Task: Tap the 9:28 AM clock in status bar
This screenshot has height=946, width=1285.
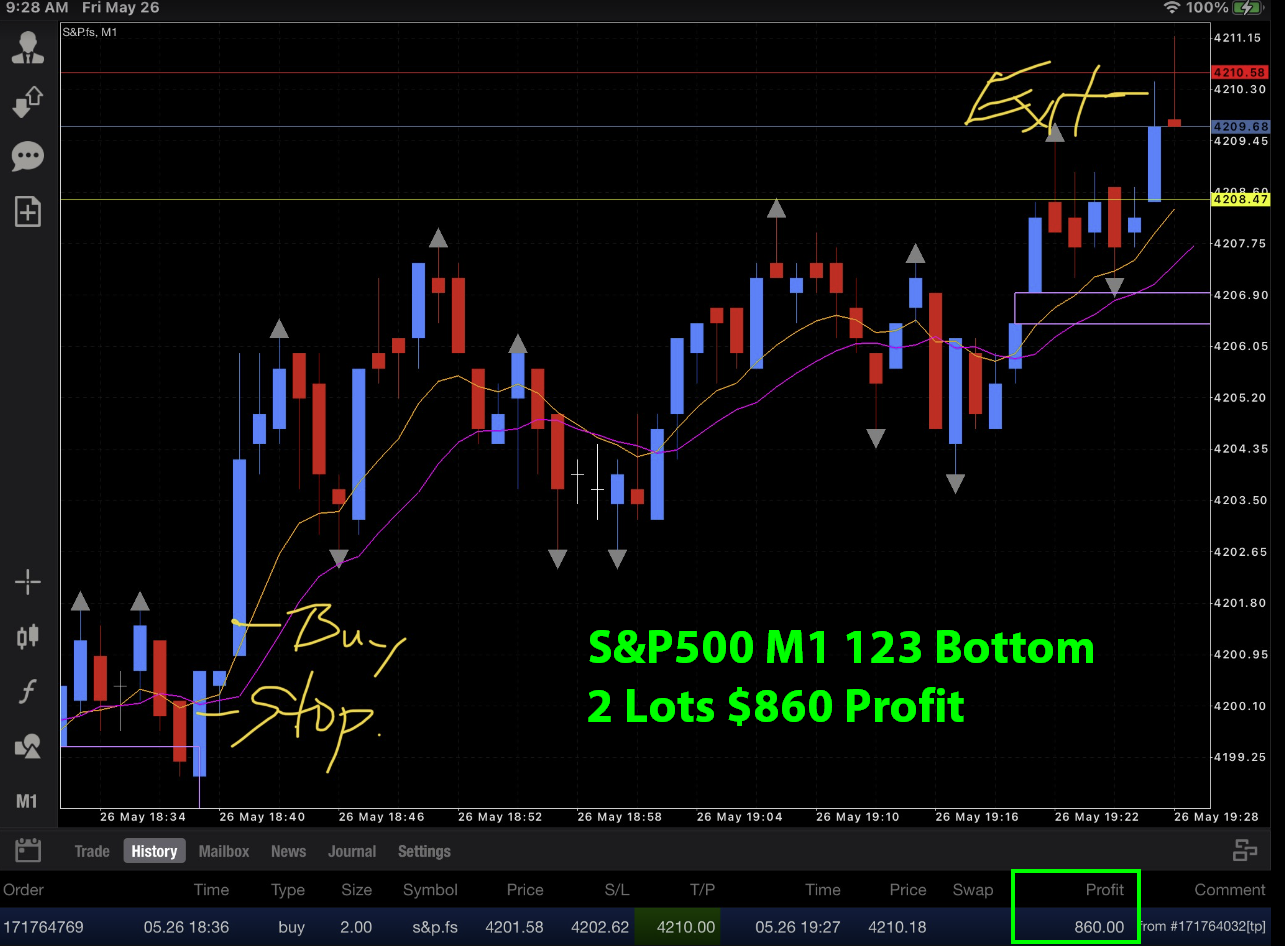Action: coord(36,8)
